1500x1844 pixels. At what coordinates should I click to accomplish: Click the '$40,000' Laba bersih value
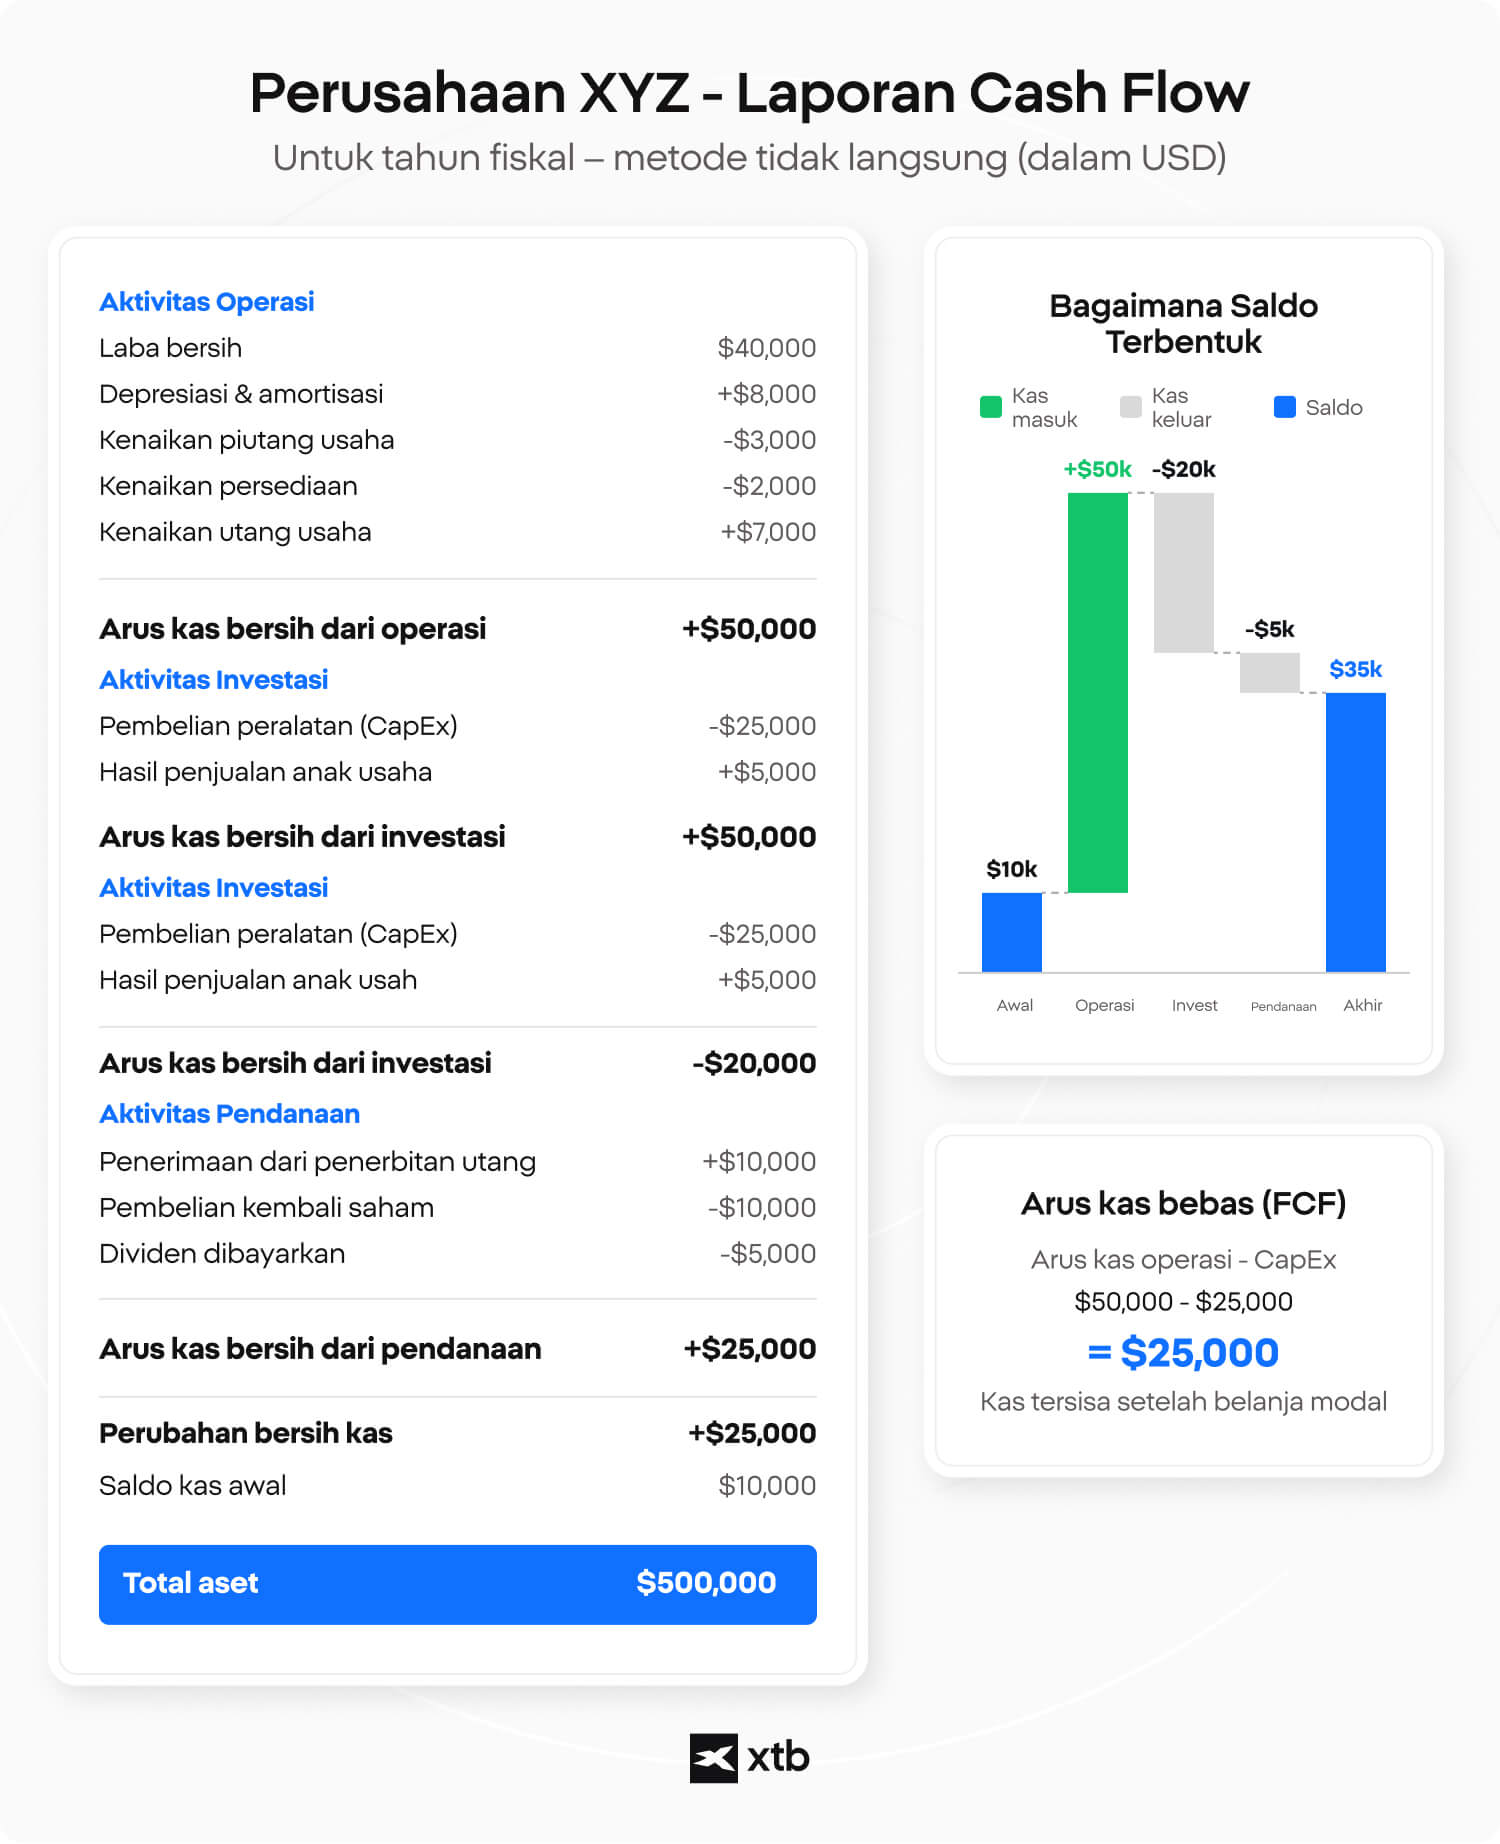pyautogui.click(x=767, y=348)
